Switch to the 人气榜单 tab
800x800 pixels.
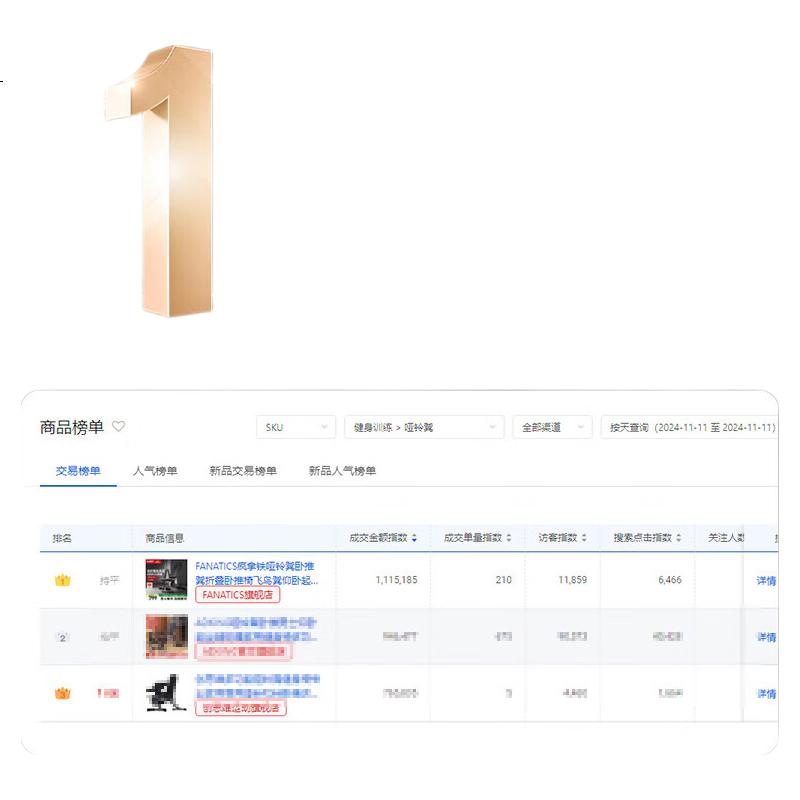click(155, 471)
